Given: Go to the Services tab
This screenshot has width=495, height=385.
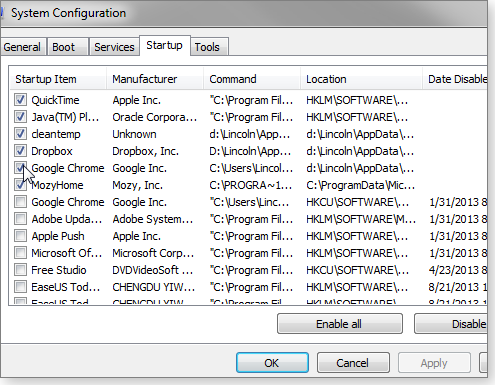Looking at the screenshot, I should coord(114,47).
